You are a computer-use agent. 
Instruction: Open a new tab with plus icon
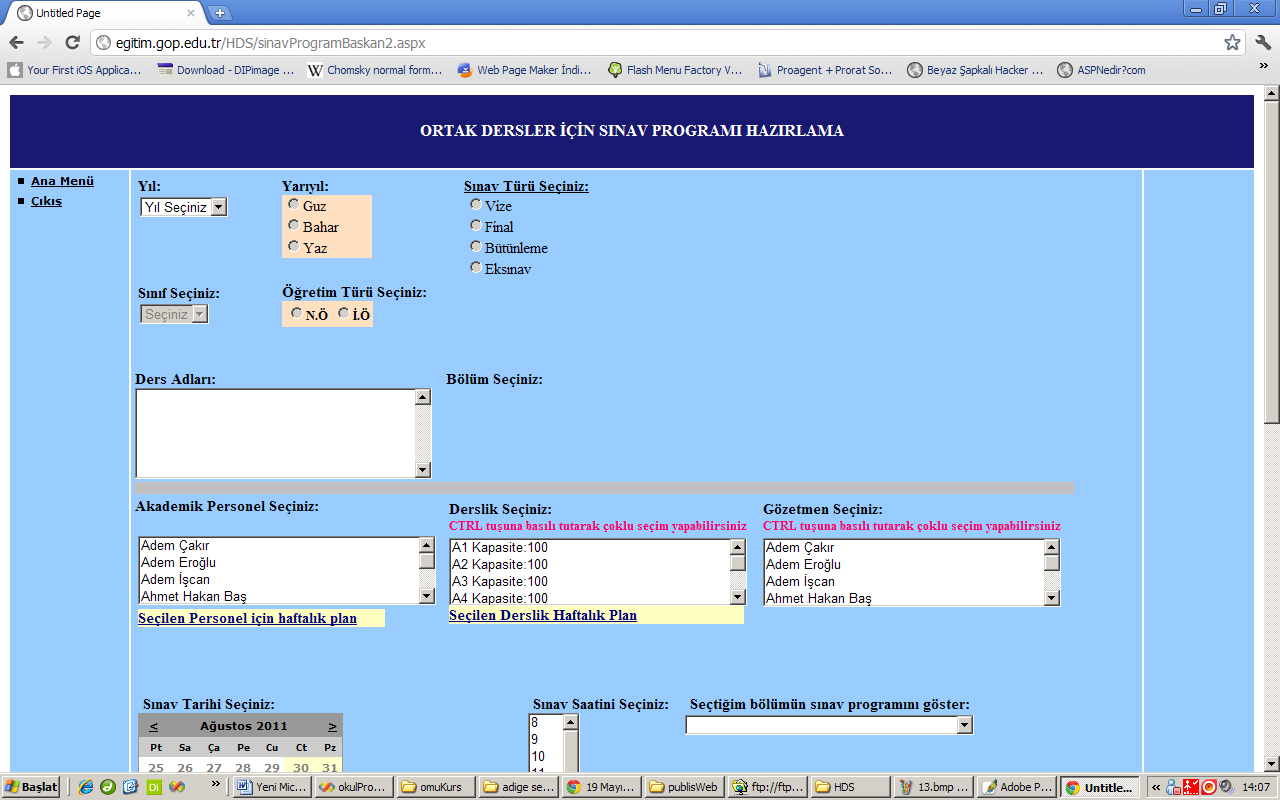pos(220,13)
